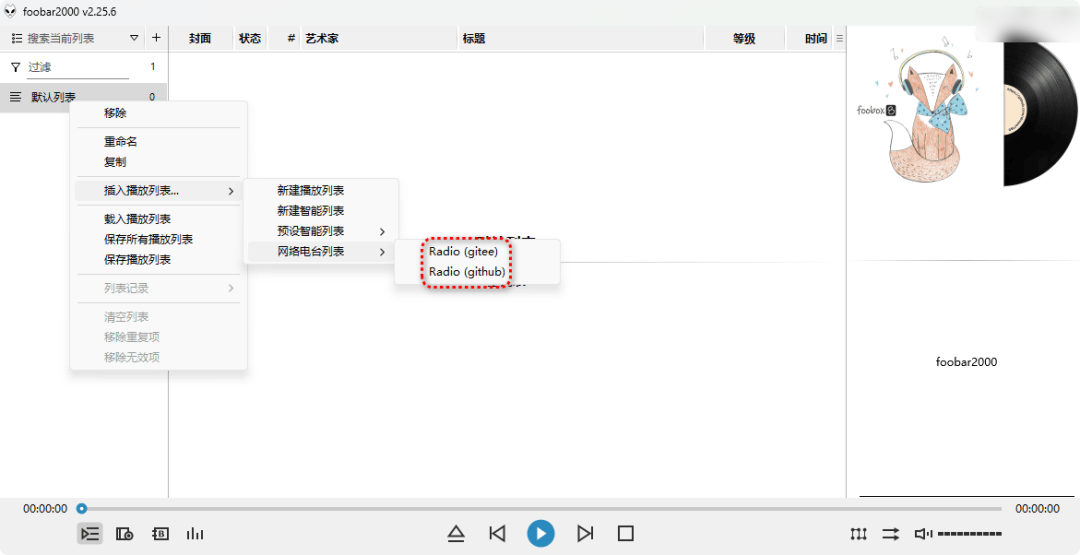Click the 过滤 filter input field
Image resolution: width=1080 pixels, height=555 pixels.
(x=78, y=67)
